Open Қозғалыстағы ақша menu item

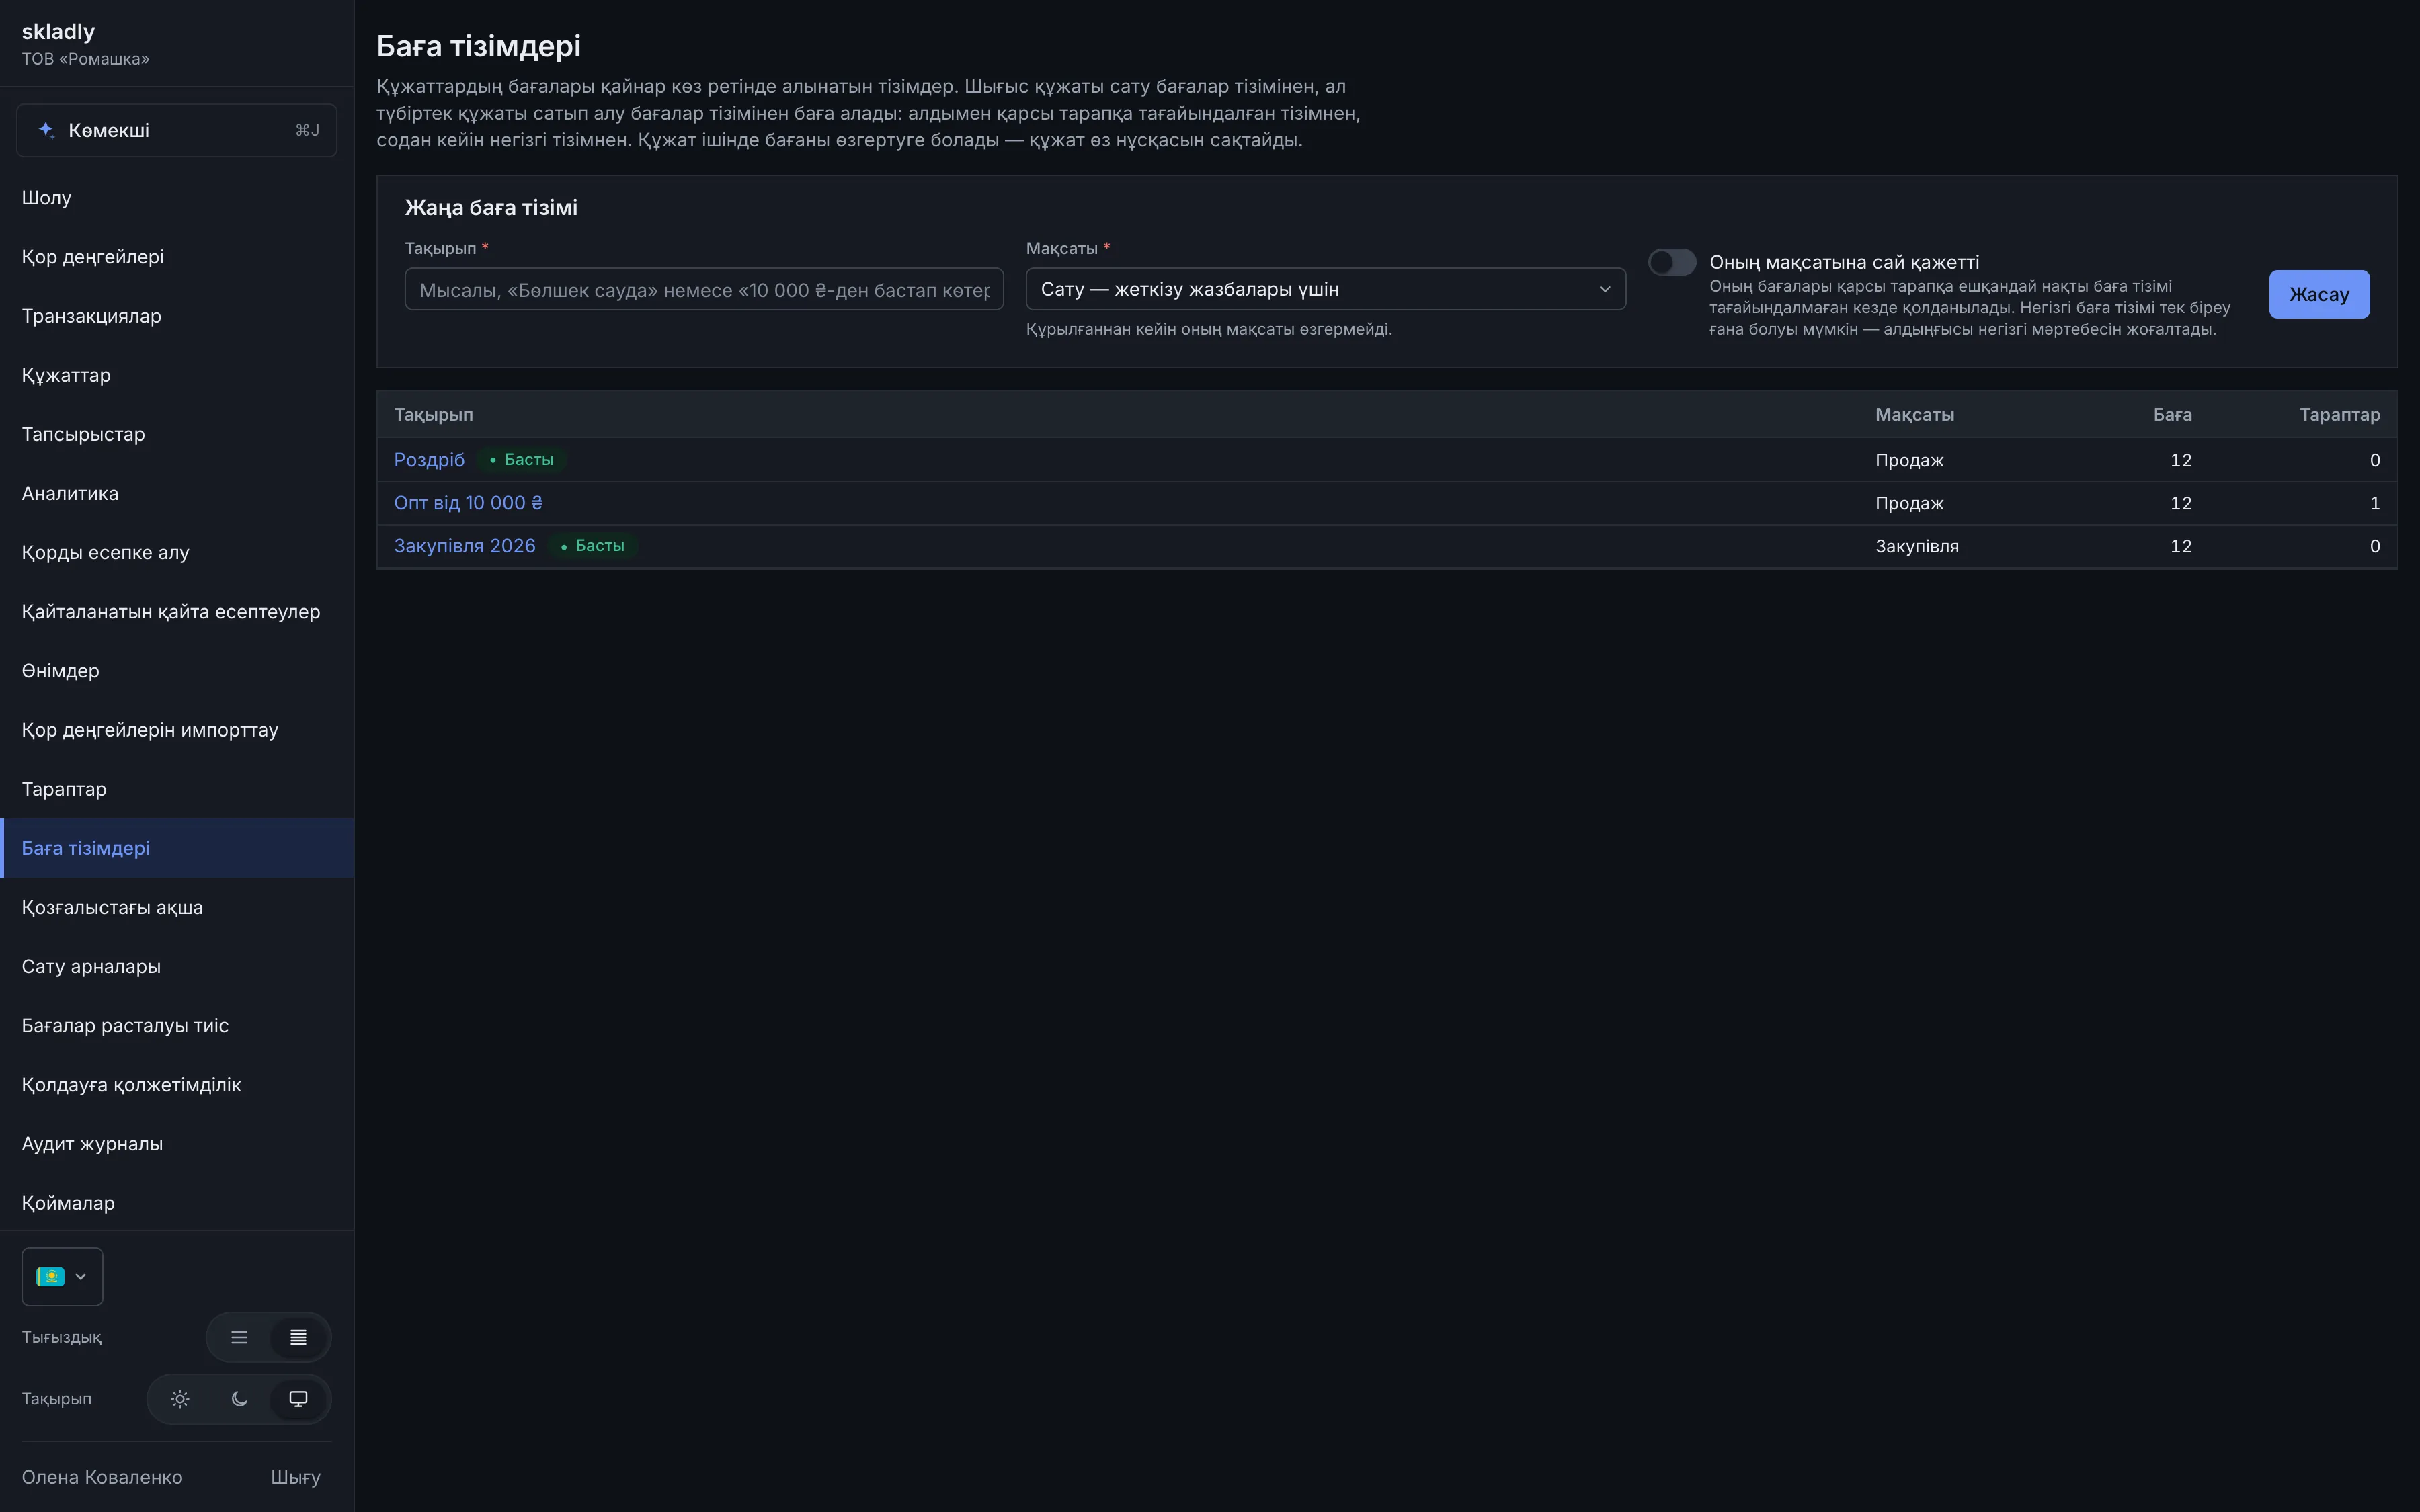177,907
